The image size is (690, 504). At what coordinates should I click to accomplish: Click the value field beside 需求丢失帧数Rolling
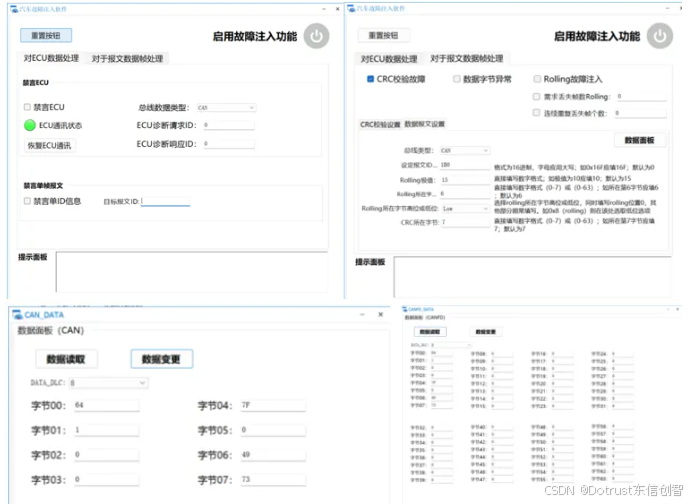(641, 96)
